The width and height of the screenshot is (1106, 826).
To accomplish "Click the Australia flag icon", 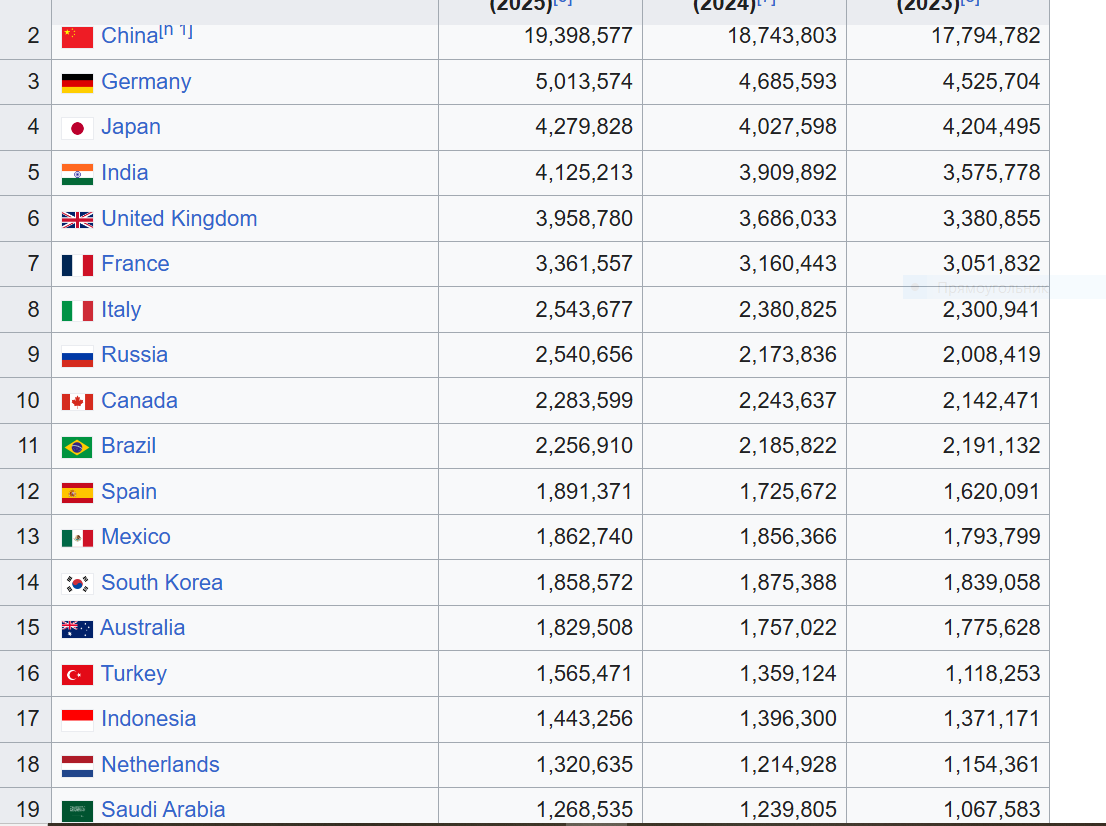I will (x=77, y=629).
